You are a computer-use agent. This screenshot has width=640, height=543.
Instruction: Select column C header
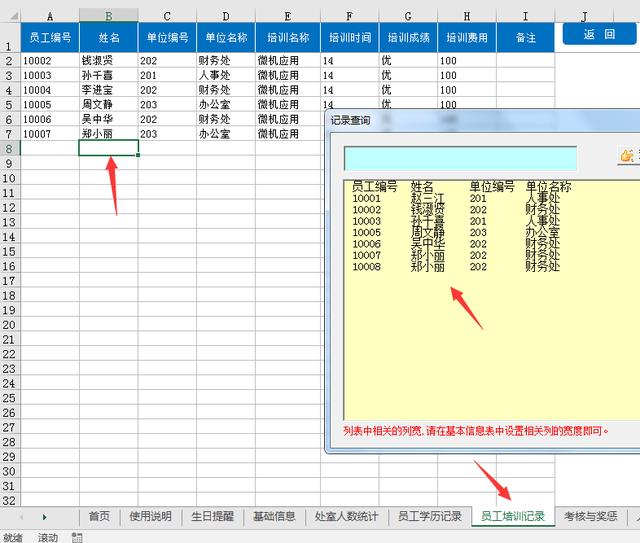pyautogui.click(x=167, y=16)
